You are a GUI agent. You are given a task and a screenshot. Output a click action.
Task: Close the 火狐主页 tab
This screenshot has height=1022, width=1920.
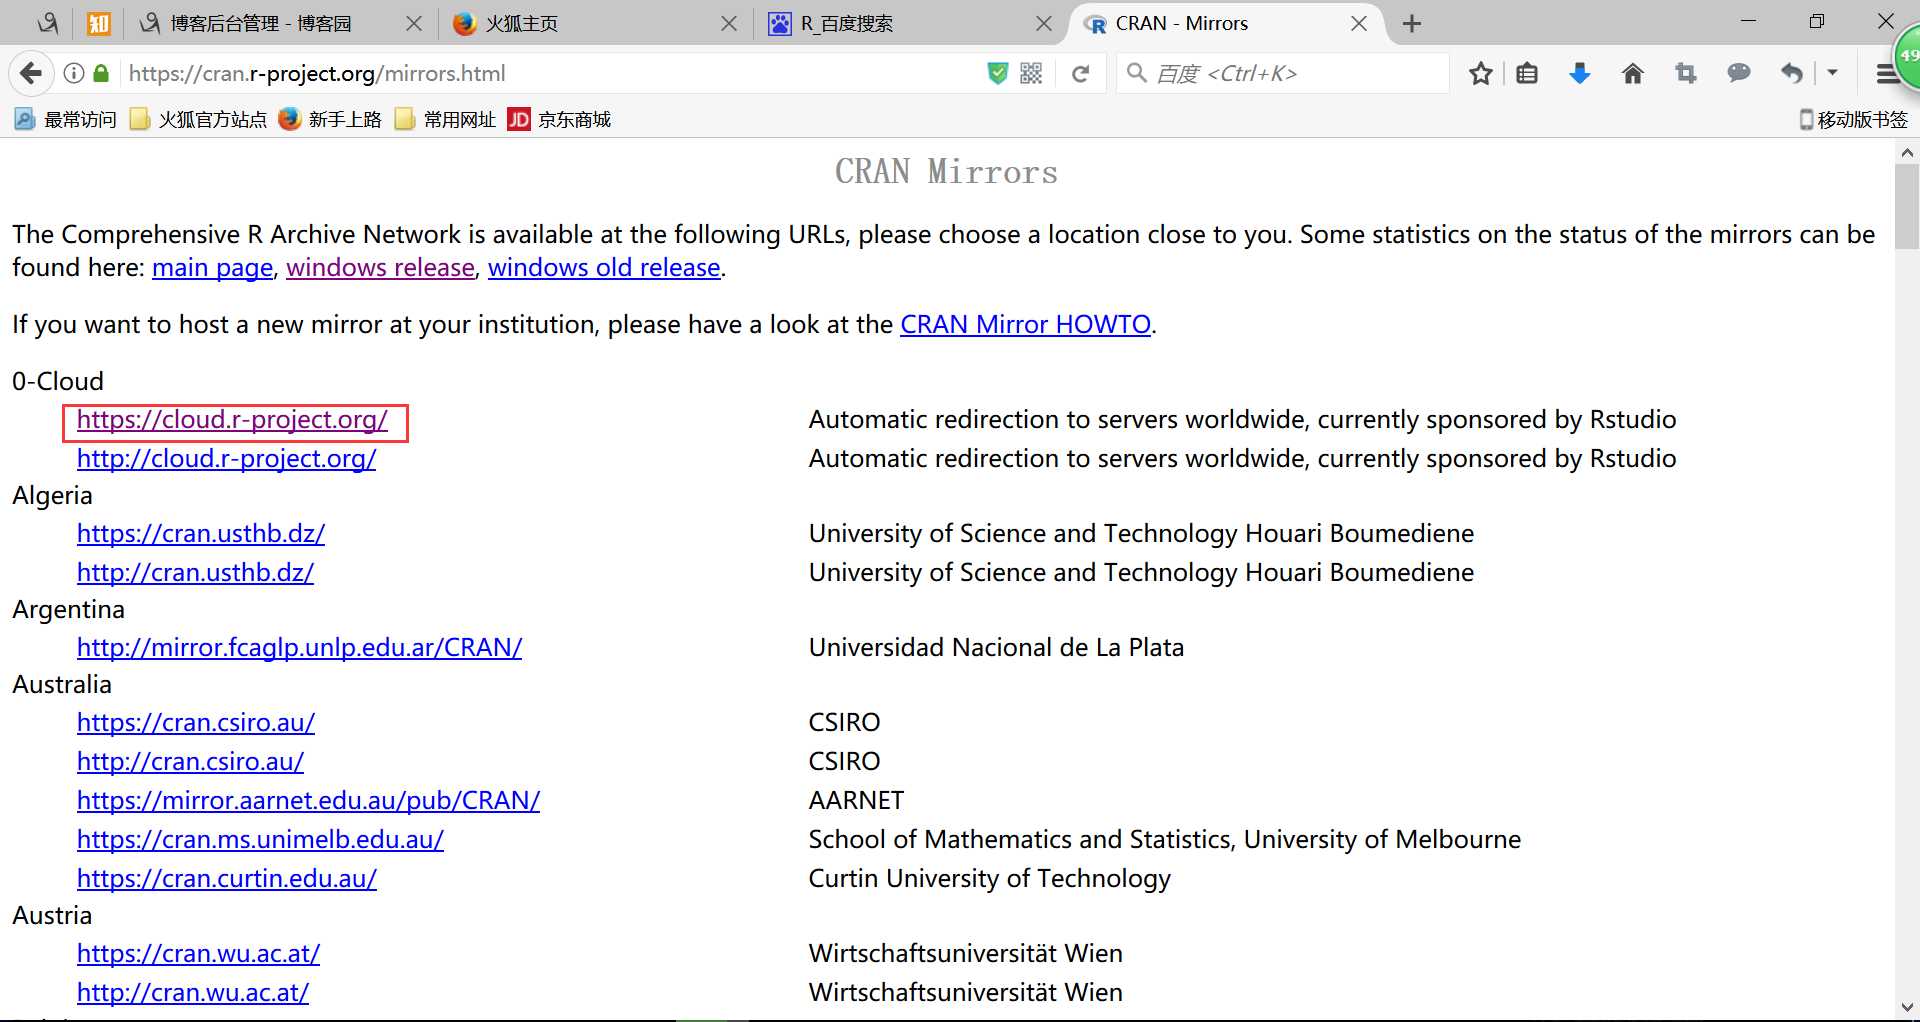729,24
